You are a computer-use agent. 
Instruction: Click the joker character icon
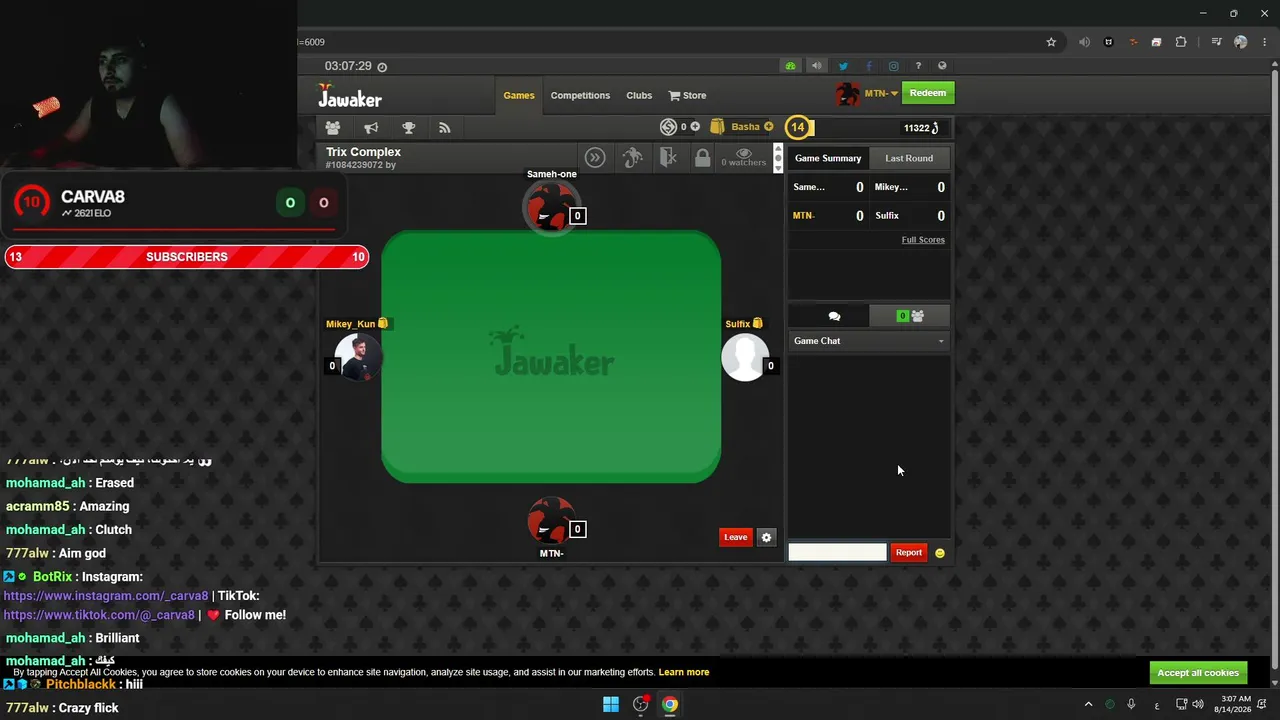(x=632, y=157)
